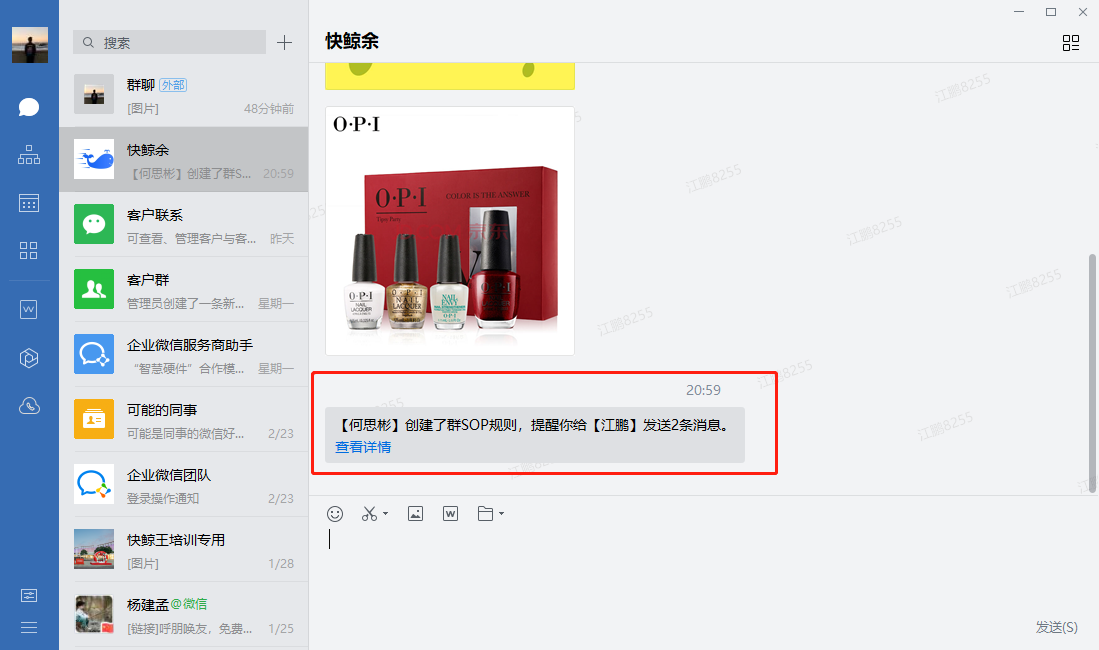Click the 20:59 timestamp in chat
Image resolution: width=1099 pixels, height=650 pixels.
[x=703, y=390]
